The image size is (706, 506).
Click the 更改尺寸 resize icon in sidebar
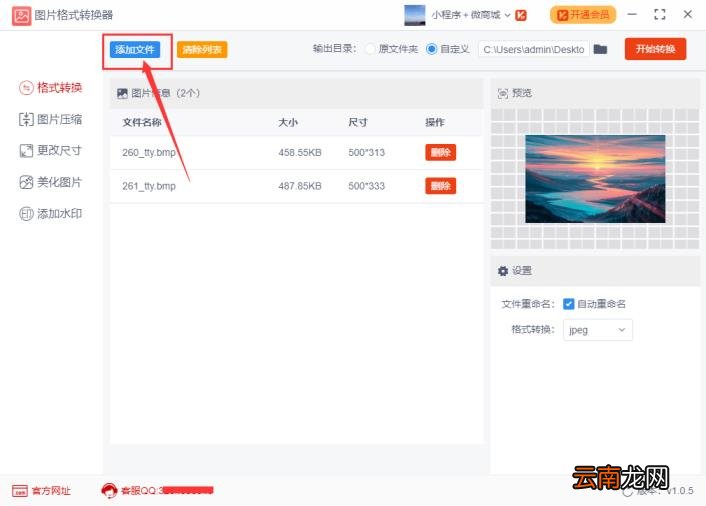(x=26, y=150)
